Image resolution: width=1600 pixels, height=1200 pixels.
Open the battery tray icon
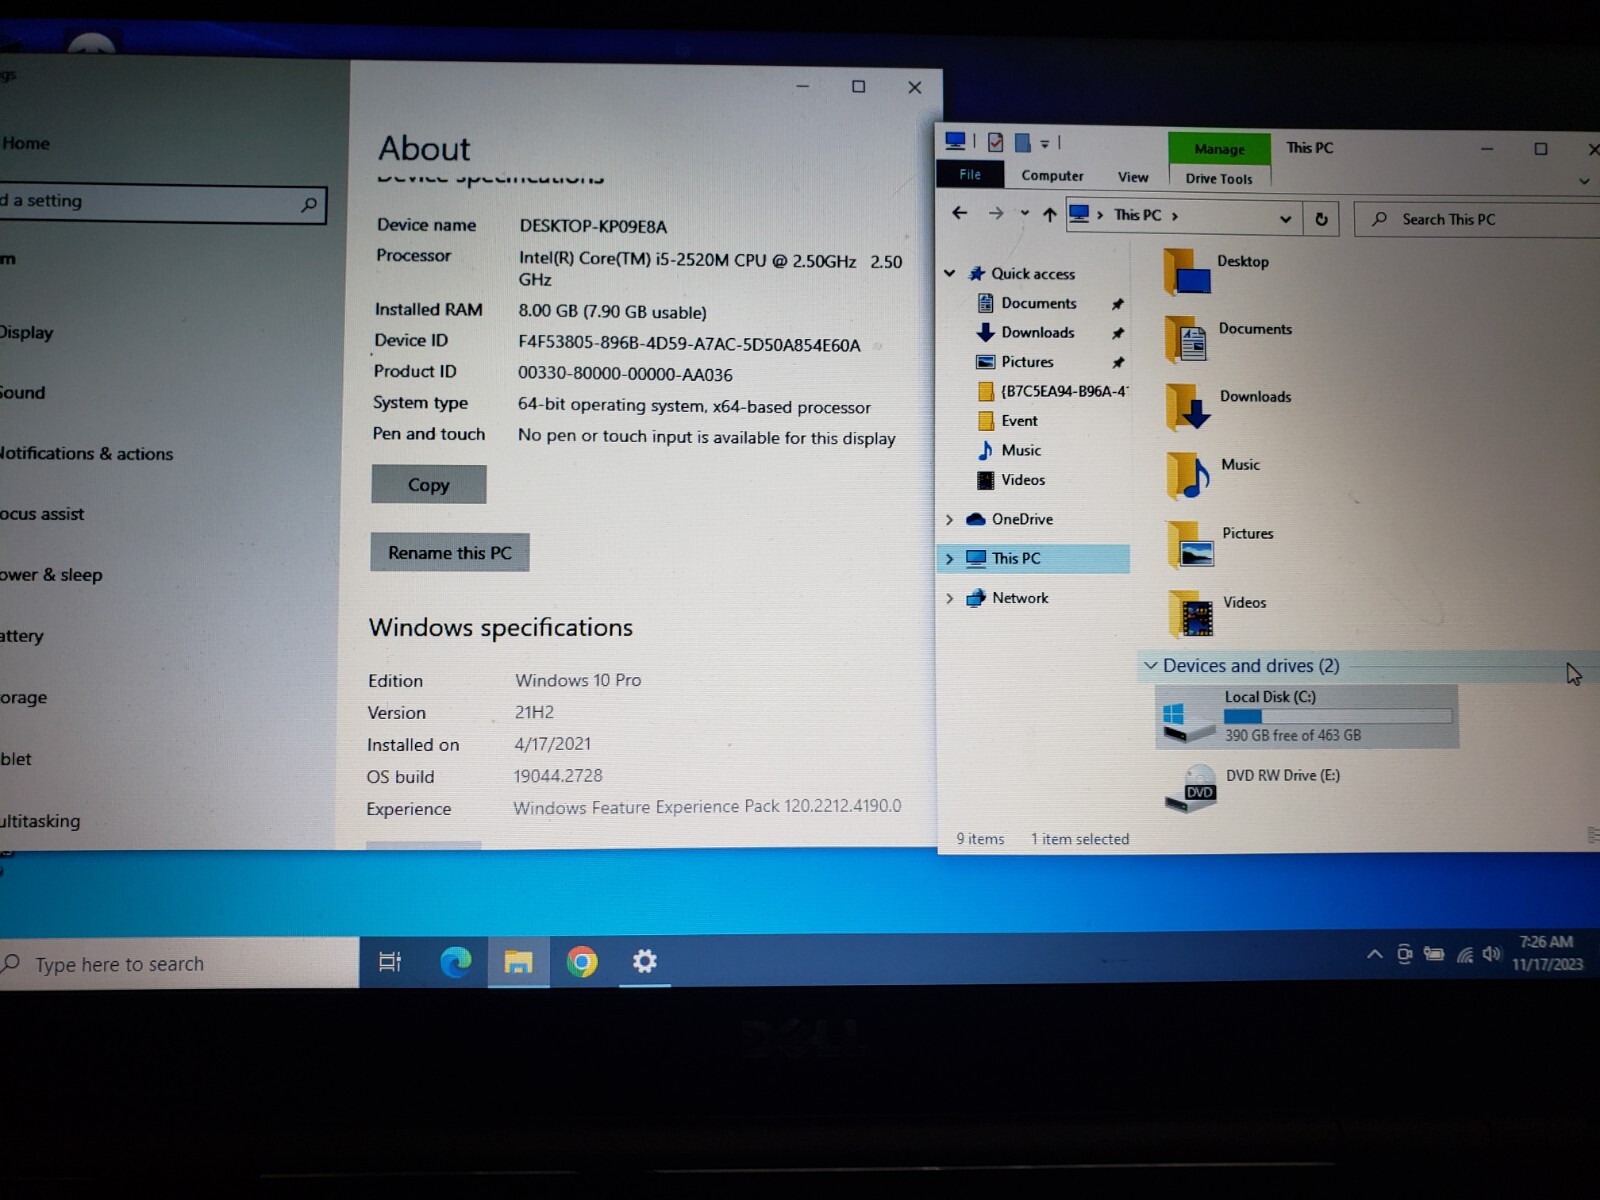tap(1434, 954)
